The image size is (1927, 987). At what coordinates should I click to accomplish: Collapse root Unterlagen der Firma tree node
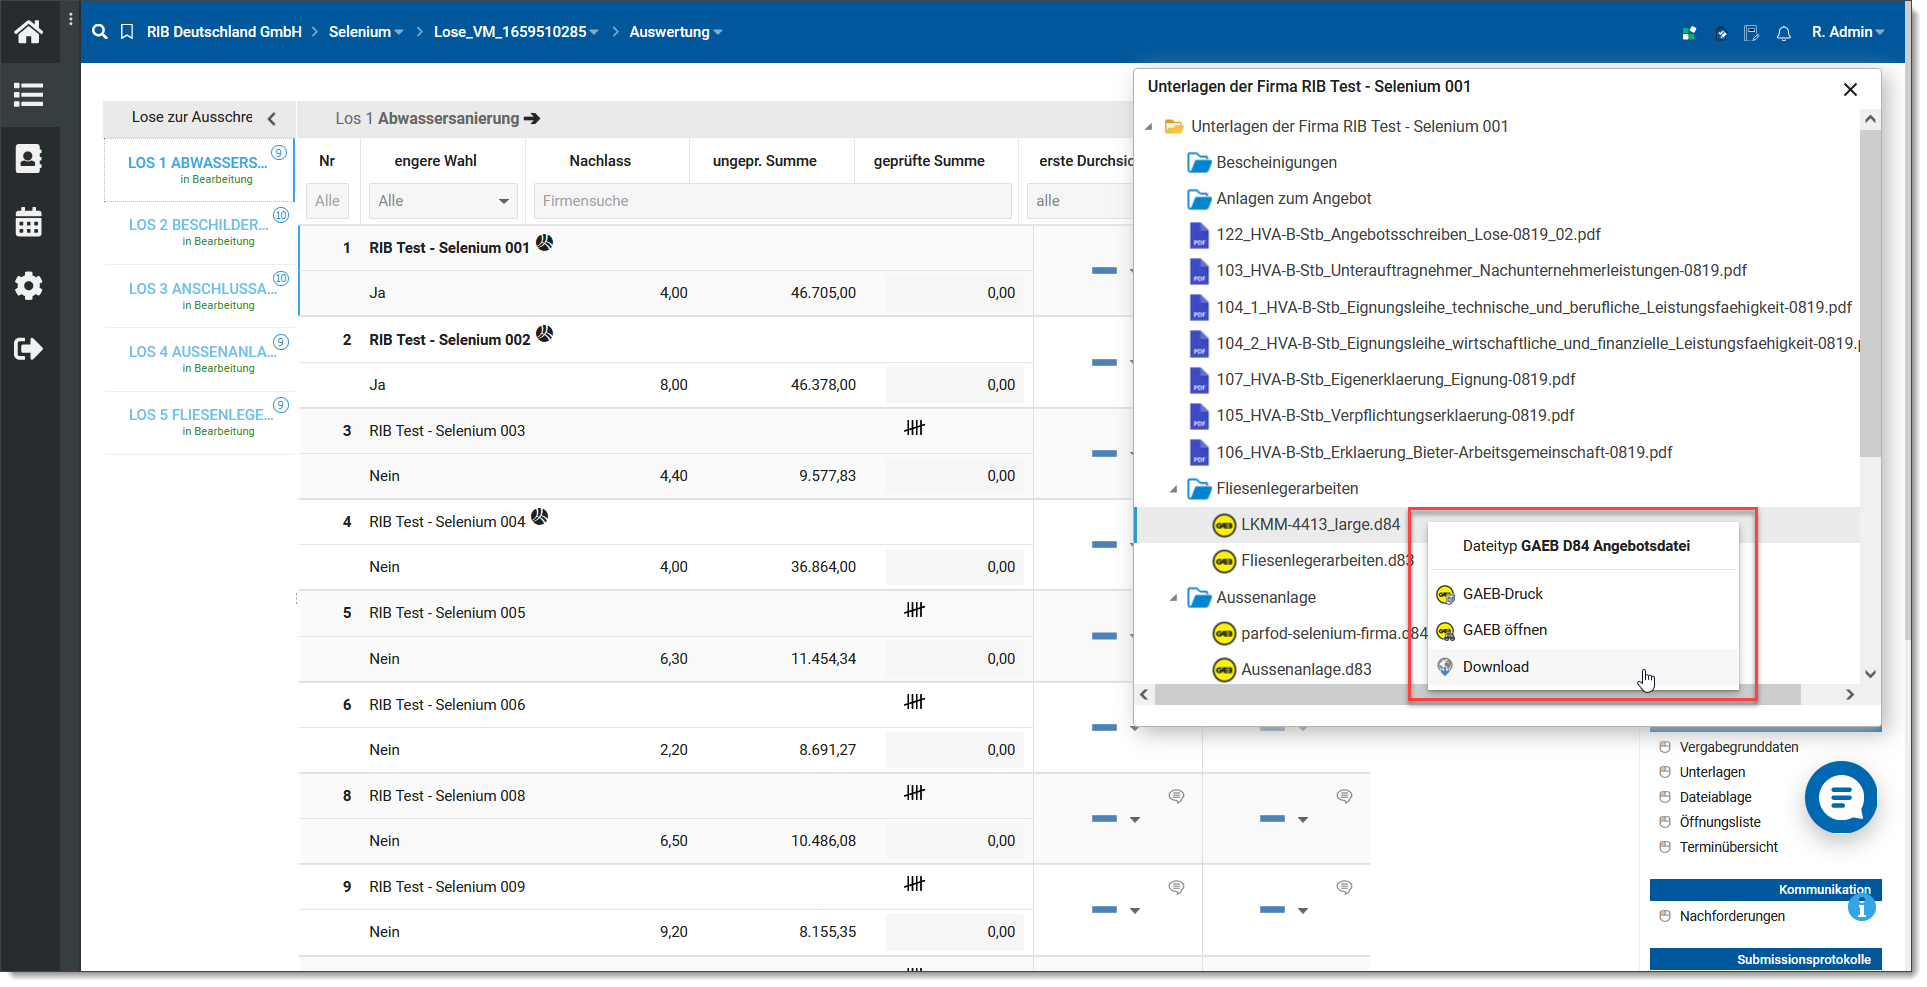coord(1148,127)
